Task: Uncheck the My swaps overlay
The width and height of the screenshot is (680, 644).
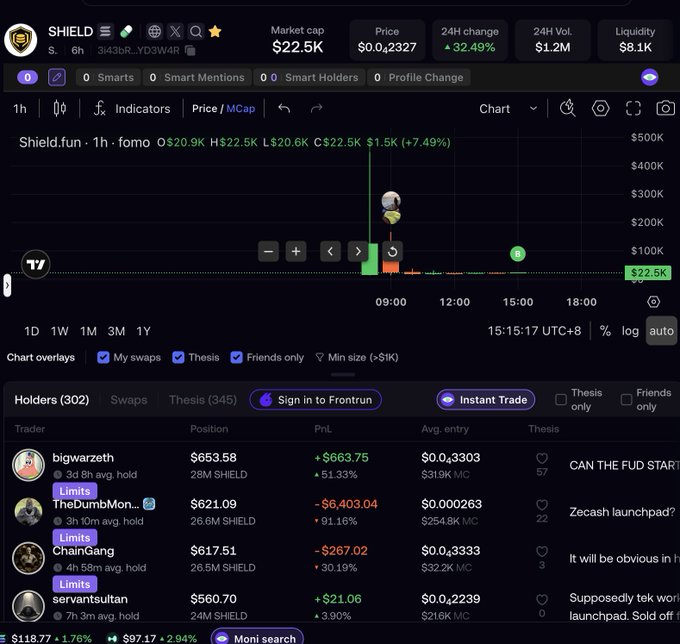Action: click(103, 357)
